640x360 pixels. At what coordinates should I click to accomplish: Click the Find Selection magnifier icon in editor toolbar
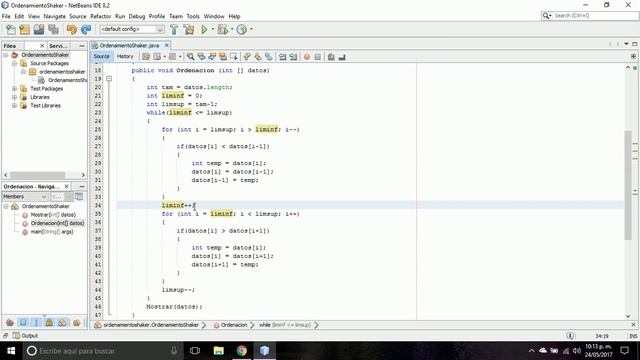tap(191, 57)
